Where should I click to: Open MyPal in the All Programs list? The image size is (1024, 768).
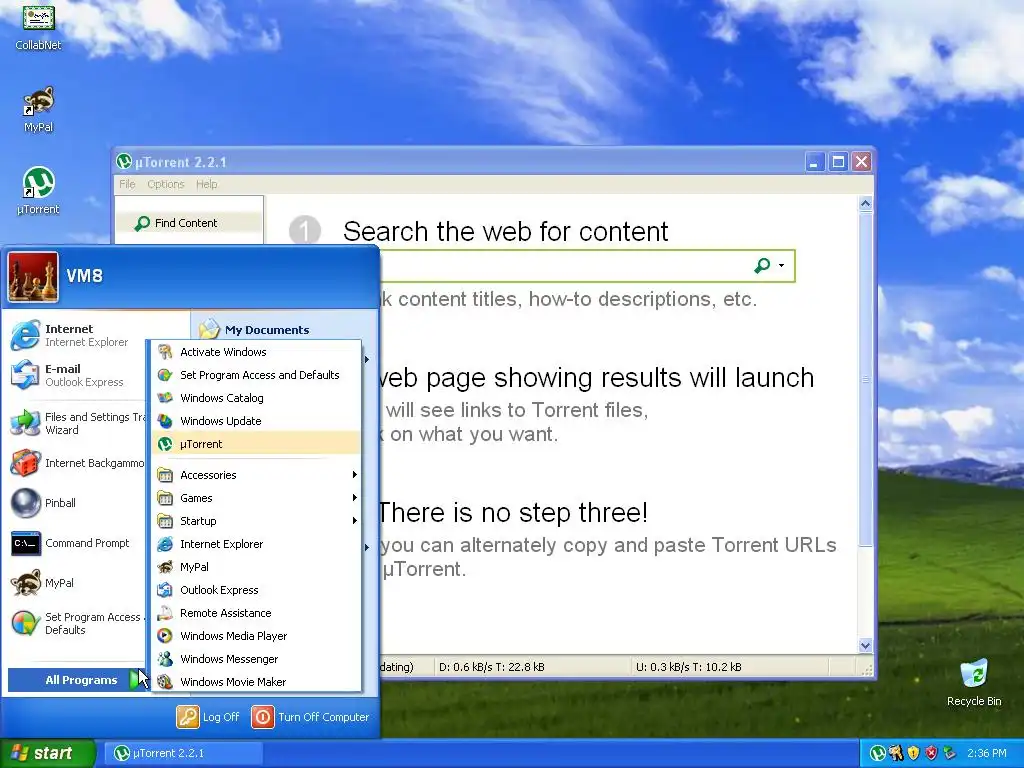pos(257,567)
